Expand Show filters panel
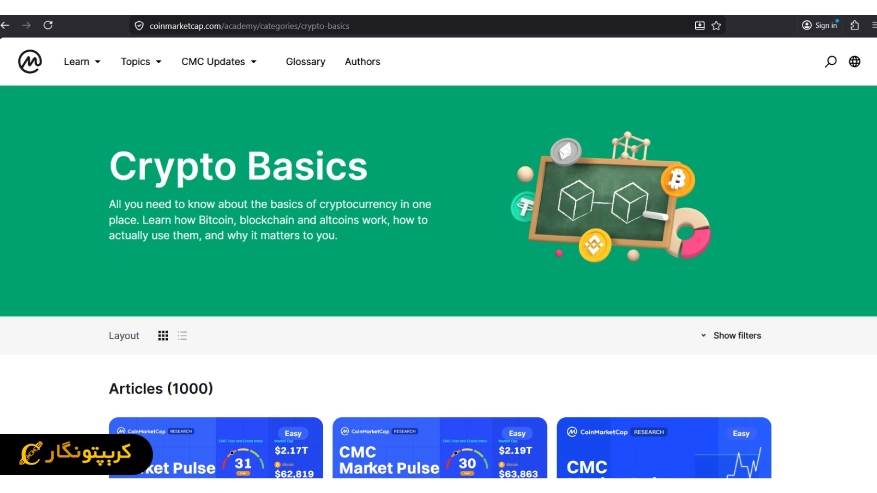This screenshot has width=877, height=493. [731, 336]
